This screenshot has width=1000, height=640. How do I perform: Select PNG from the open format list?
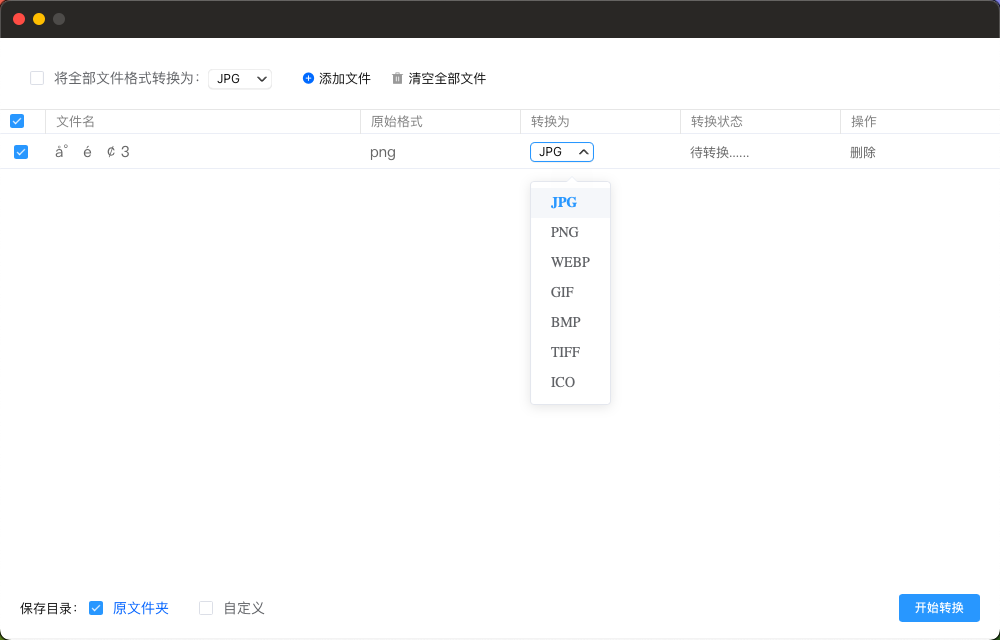coord(565,232)
